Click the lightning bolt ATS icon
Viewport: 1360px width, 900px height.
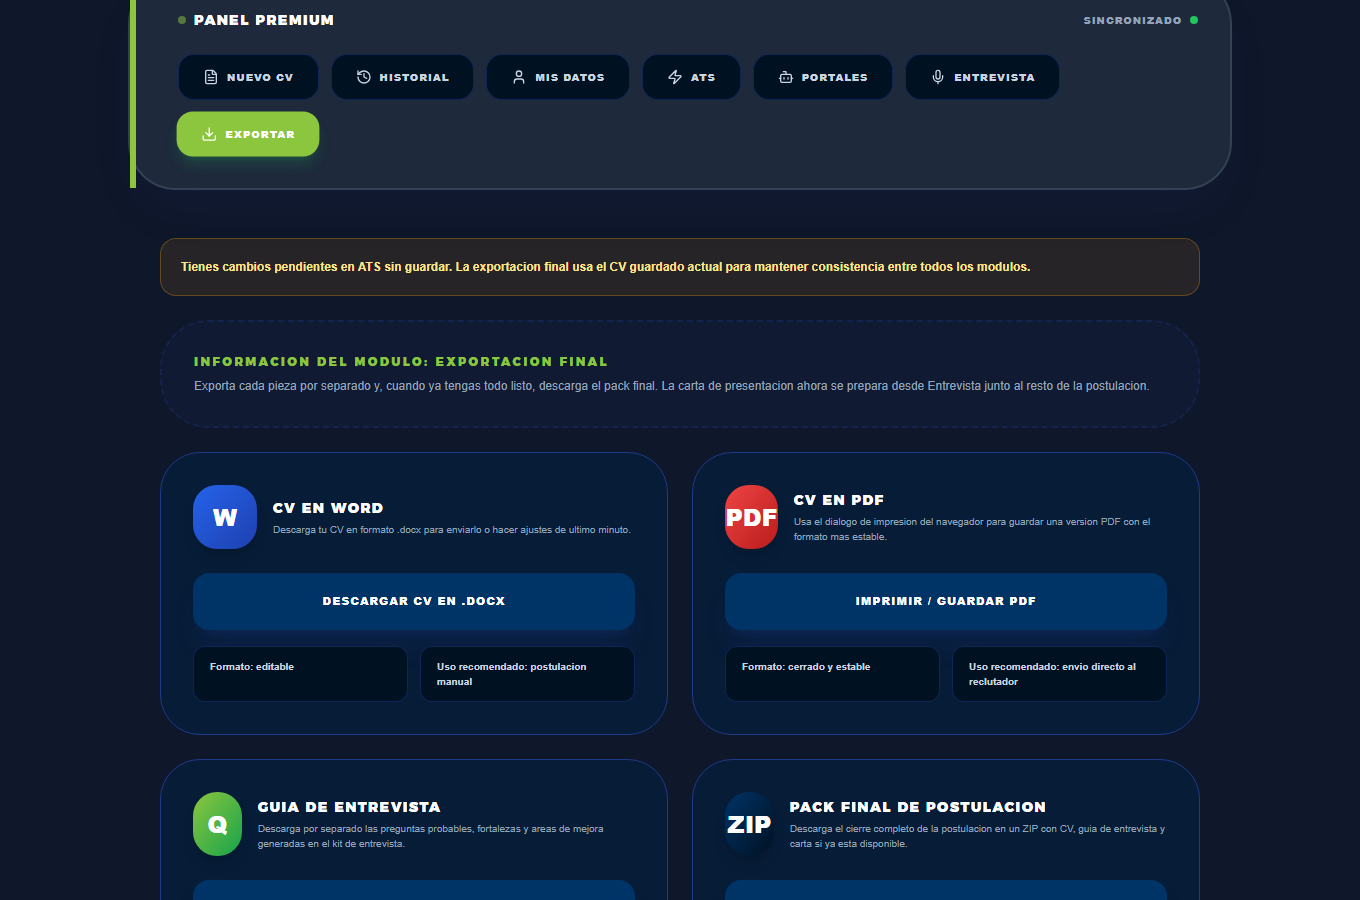pos(675,77)
